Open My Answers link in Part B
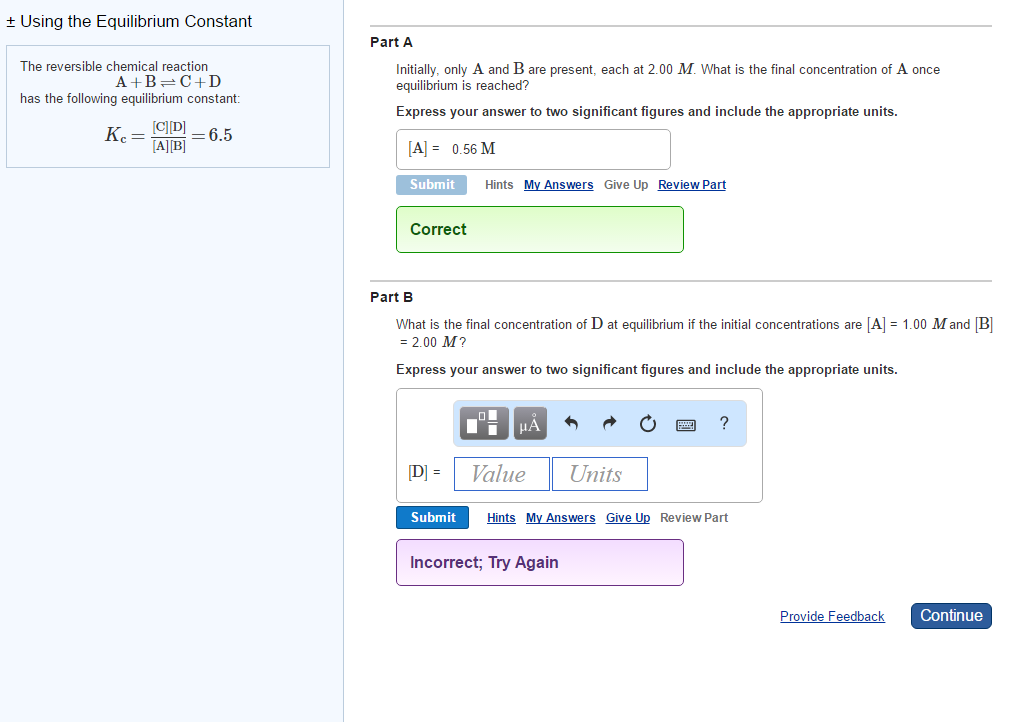Screen dimensions: 1010x722 560,518
